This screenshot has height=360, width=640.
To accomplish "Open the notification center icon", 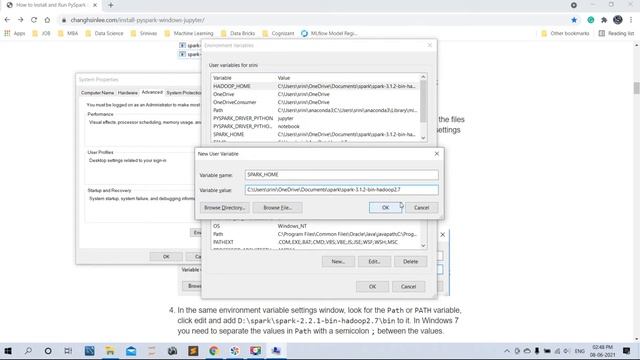I will 627,351.
